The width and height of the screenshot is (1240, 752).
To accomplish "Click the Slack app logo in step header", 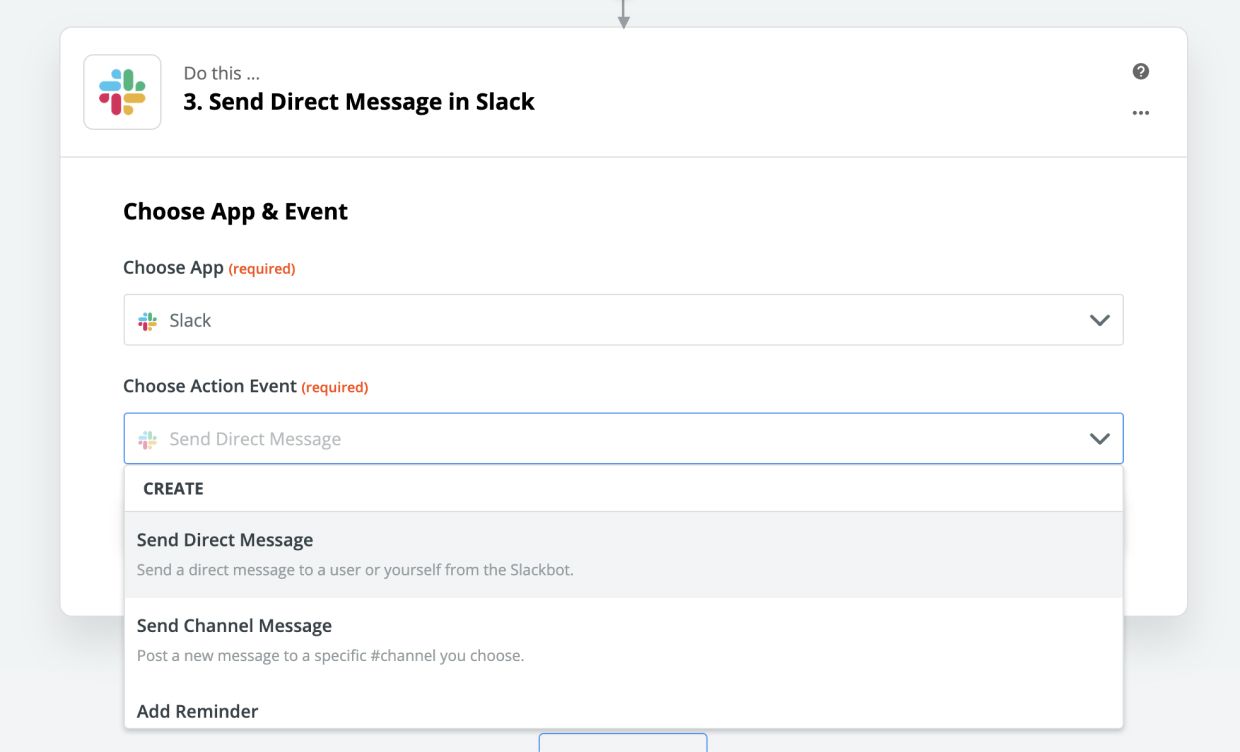I will click(122, 92).
